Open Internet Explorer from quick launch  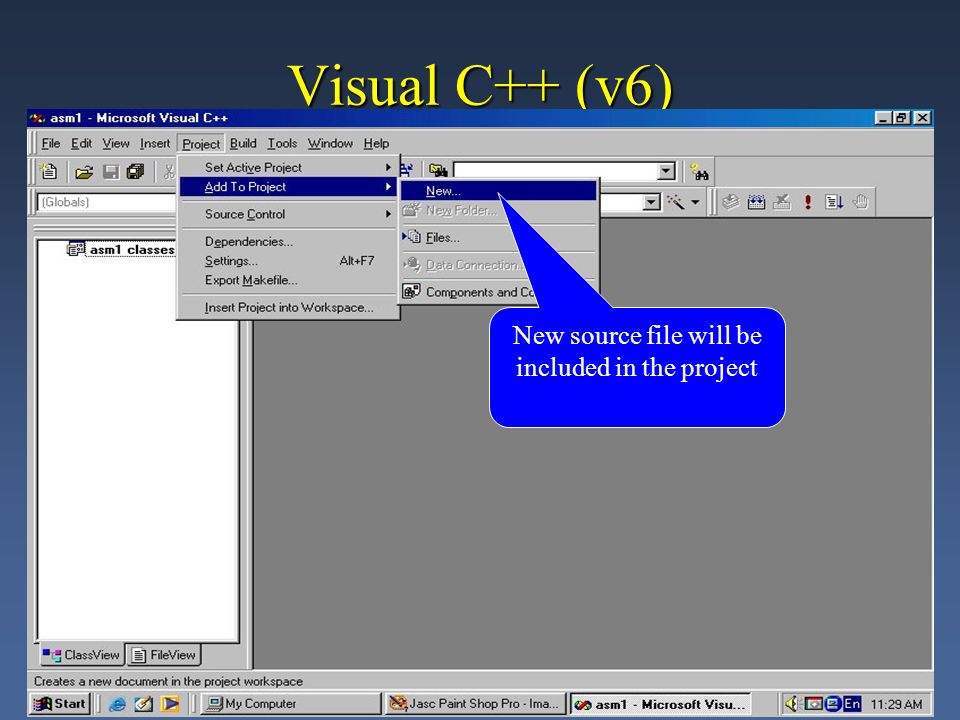pos(116,704)
